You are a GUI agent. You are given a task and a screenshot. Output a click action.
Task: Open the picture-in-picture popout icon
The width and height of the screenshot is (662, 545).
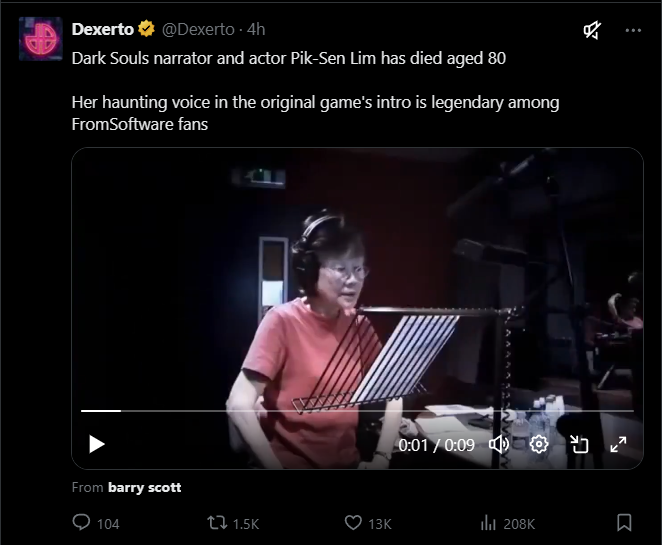coord(579,445)
